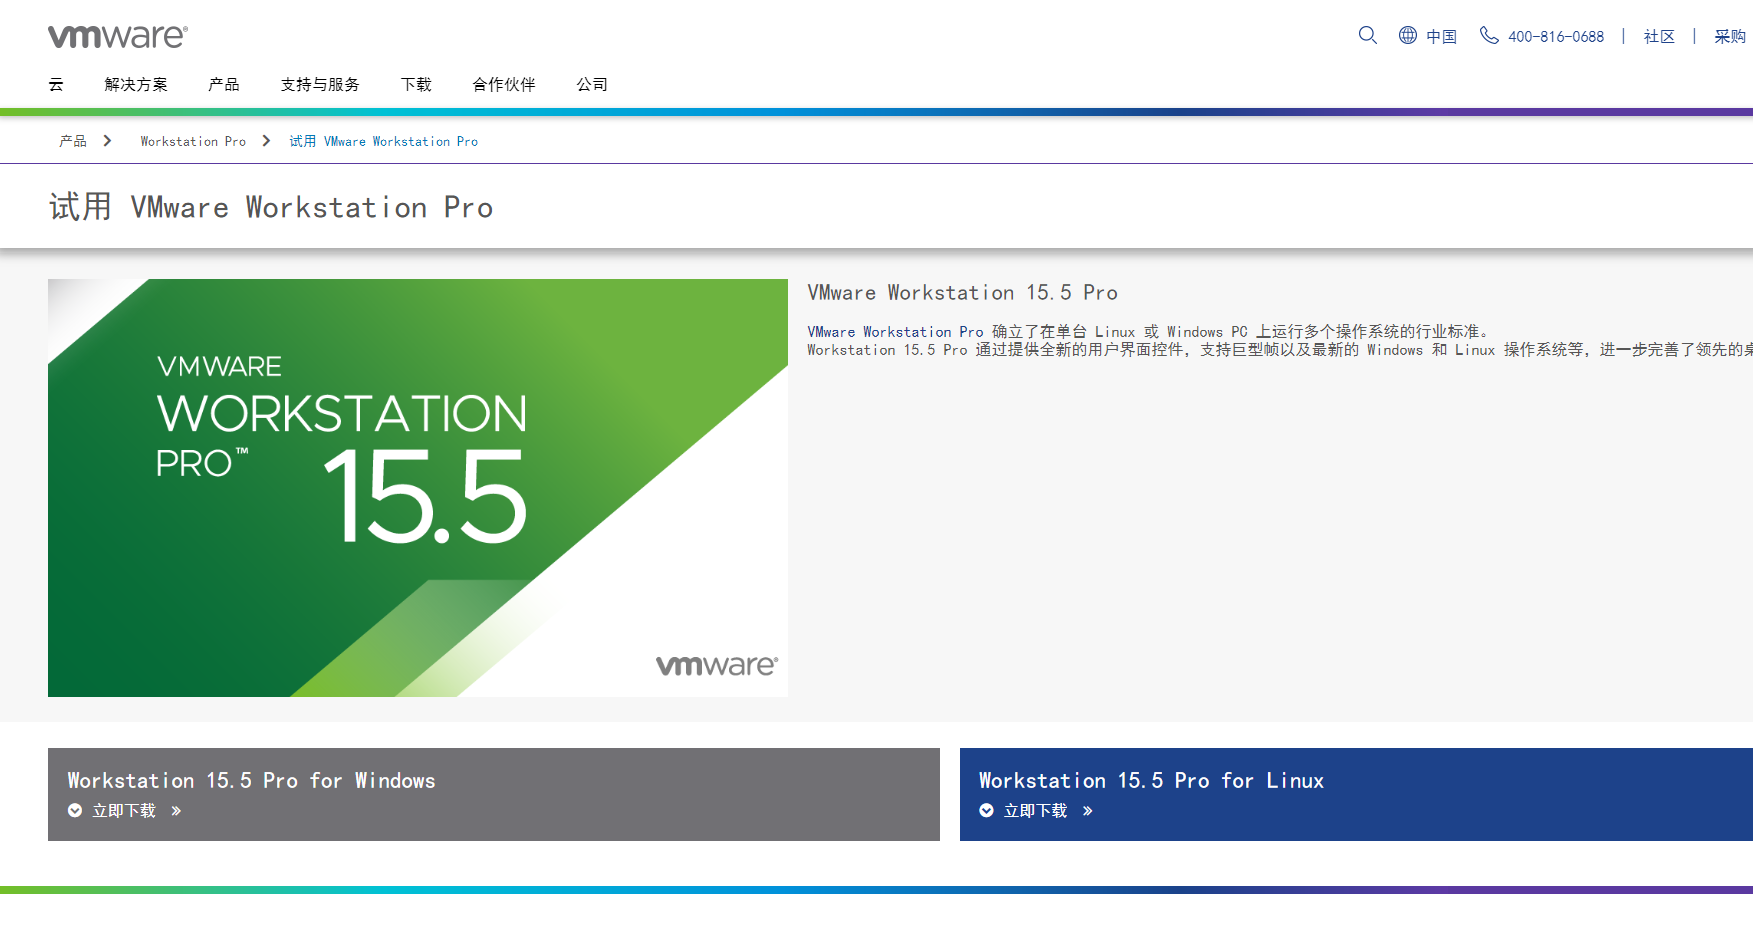Click the 试用 VMware Workstation Pro breadcrumb

point(384,141)
